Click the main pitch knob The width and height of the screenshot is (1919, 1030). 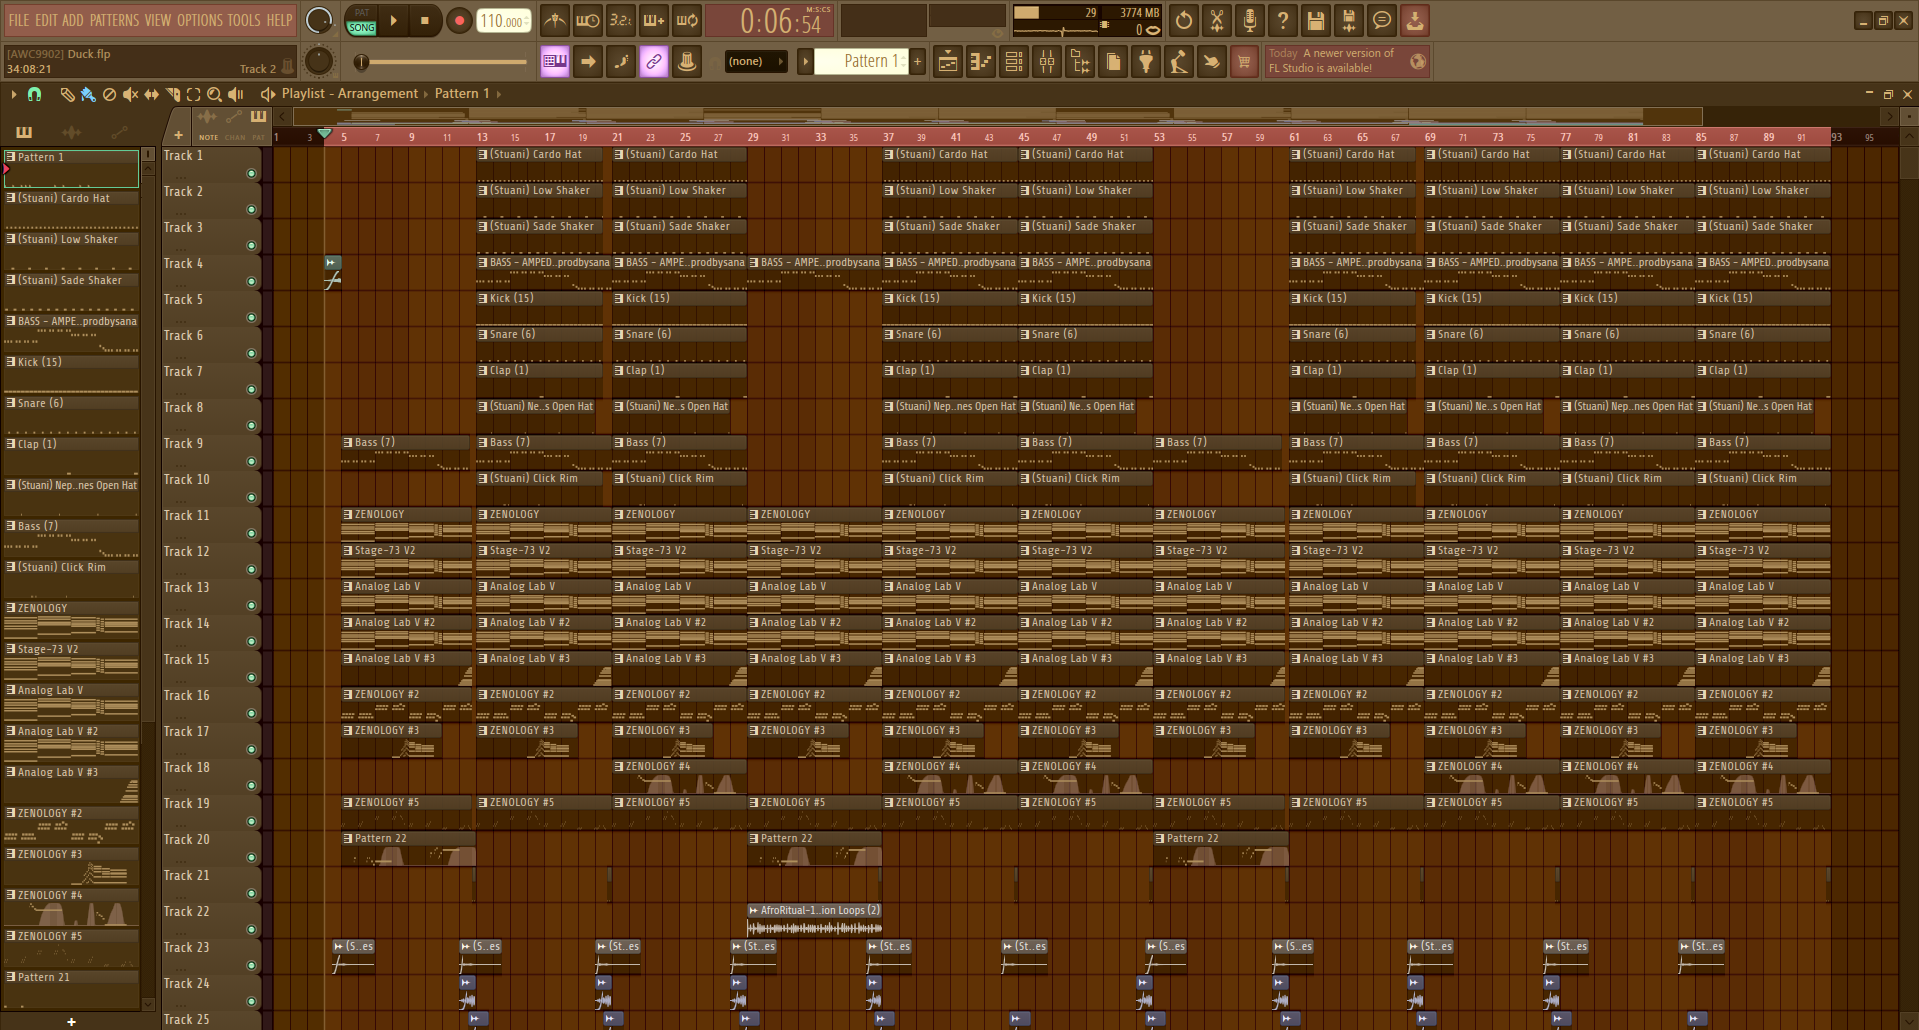318,61
